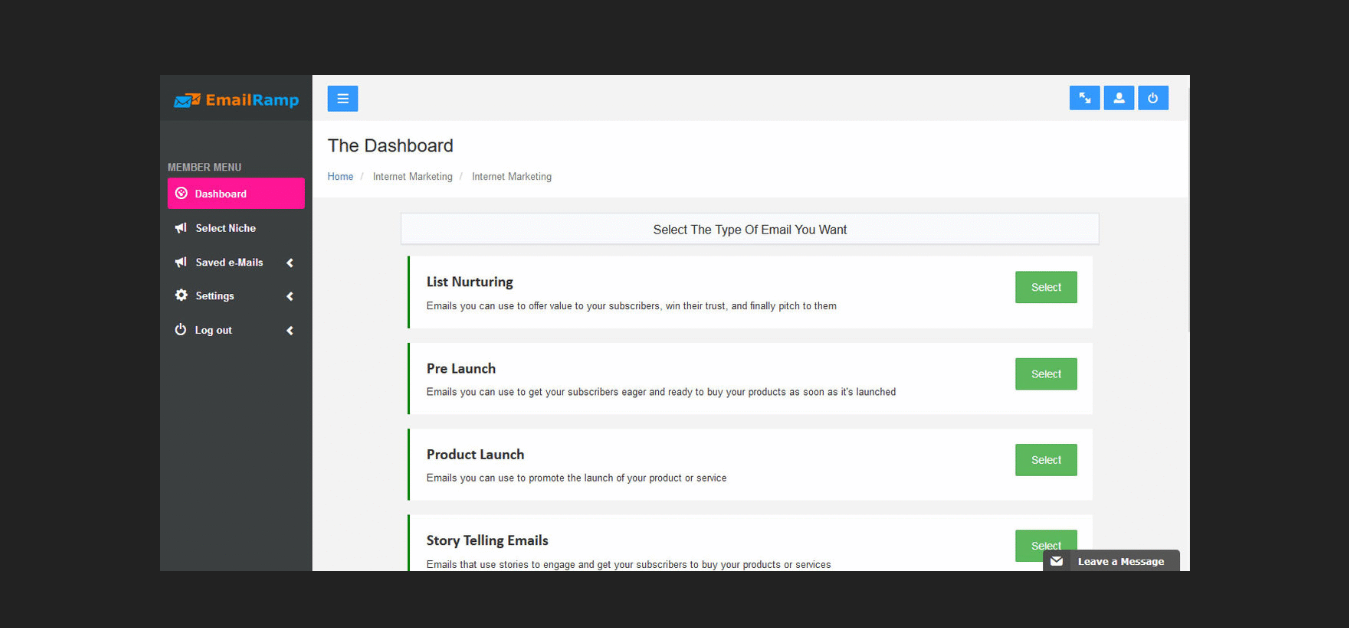Open Select Niche menu item
Viewport: 1349px width, 628px height.
[x=236, y=228]
